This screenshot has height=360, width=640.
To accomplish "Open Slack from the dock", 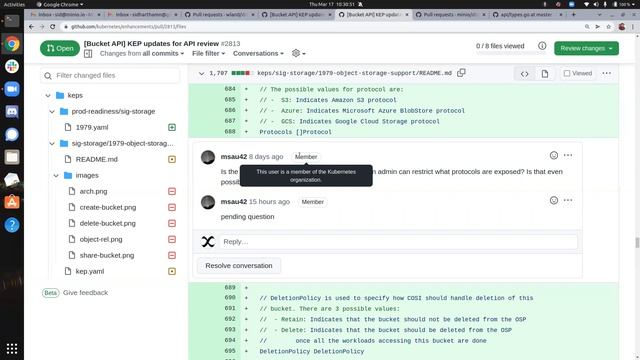I will point(12,66).
